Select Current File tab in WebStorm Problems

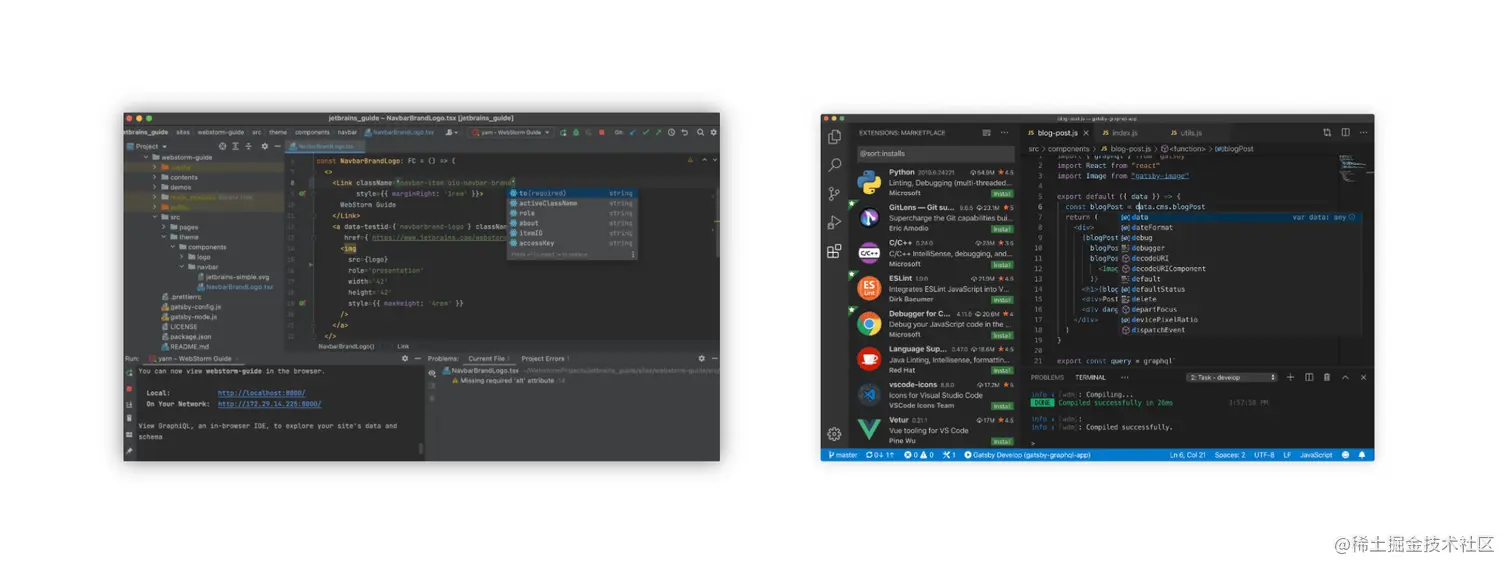point(488,358)
